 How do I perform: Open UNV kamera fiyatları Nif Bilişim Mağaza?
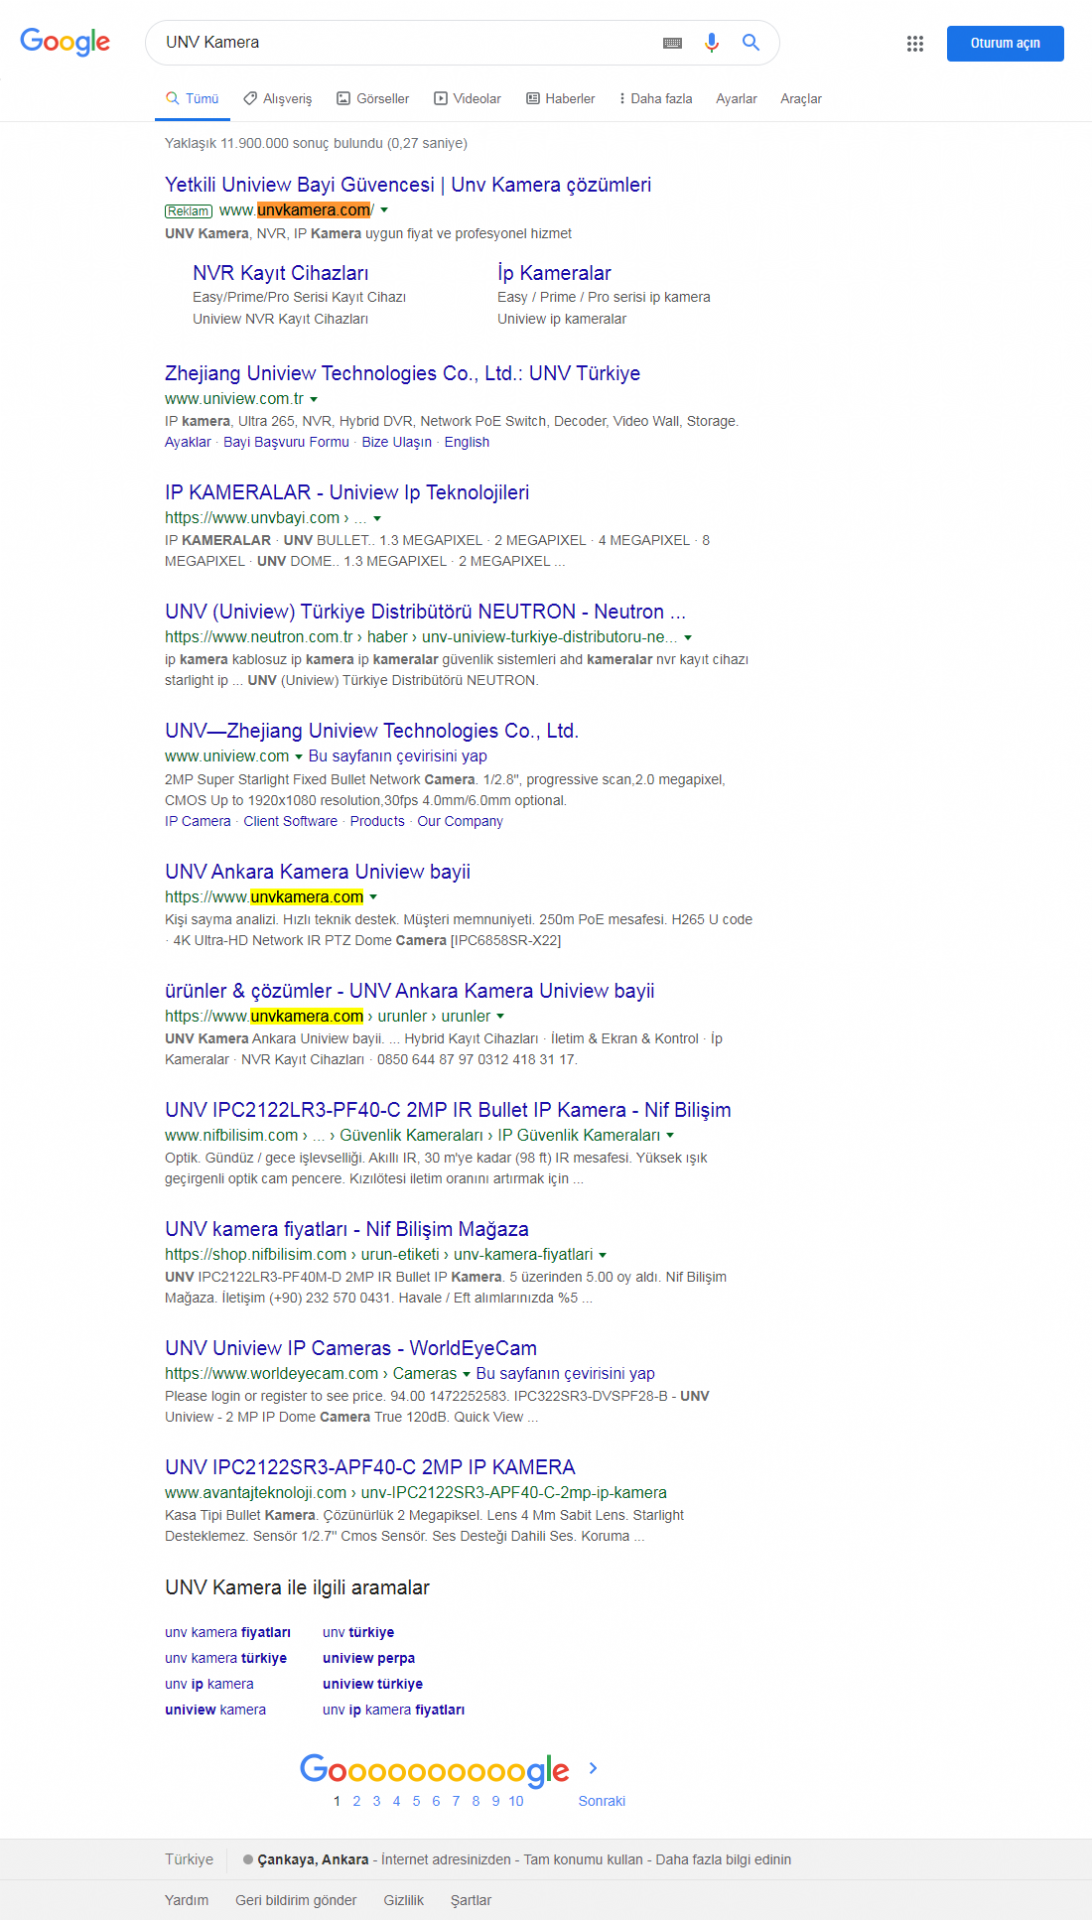(347, 1228)
